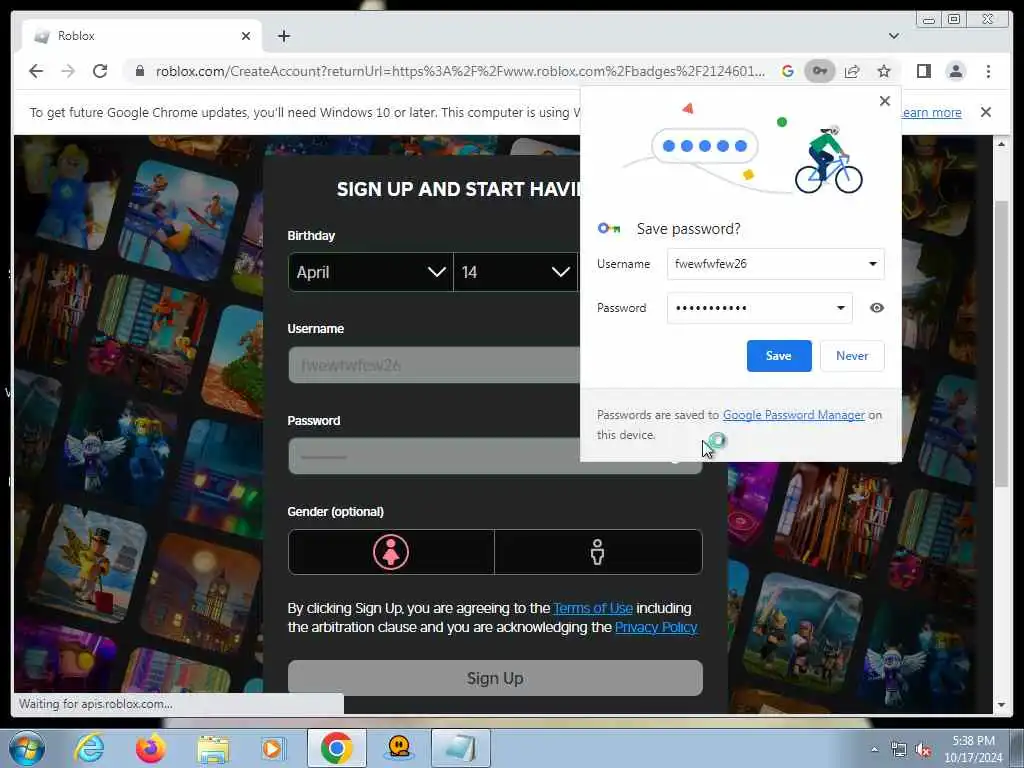Image resolution: width=1024 pixels, height=768 pixels.
Task: Click the network tray icon
Action: (x=899, y=750)
